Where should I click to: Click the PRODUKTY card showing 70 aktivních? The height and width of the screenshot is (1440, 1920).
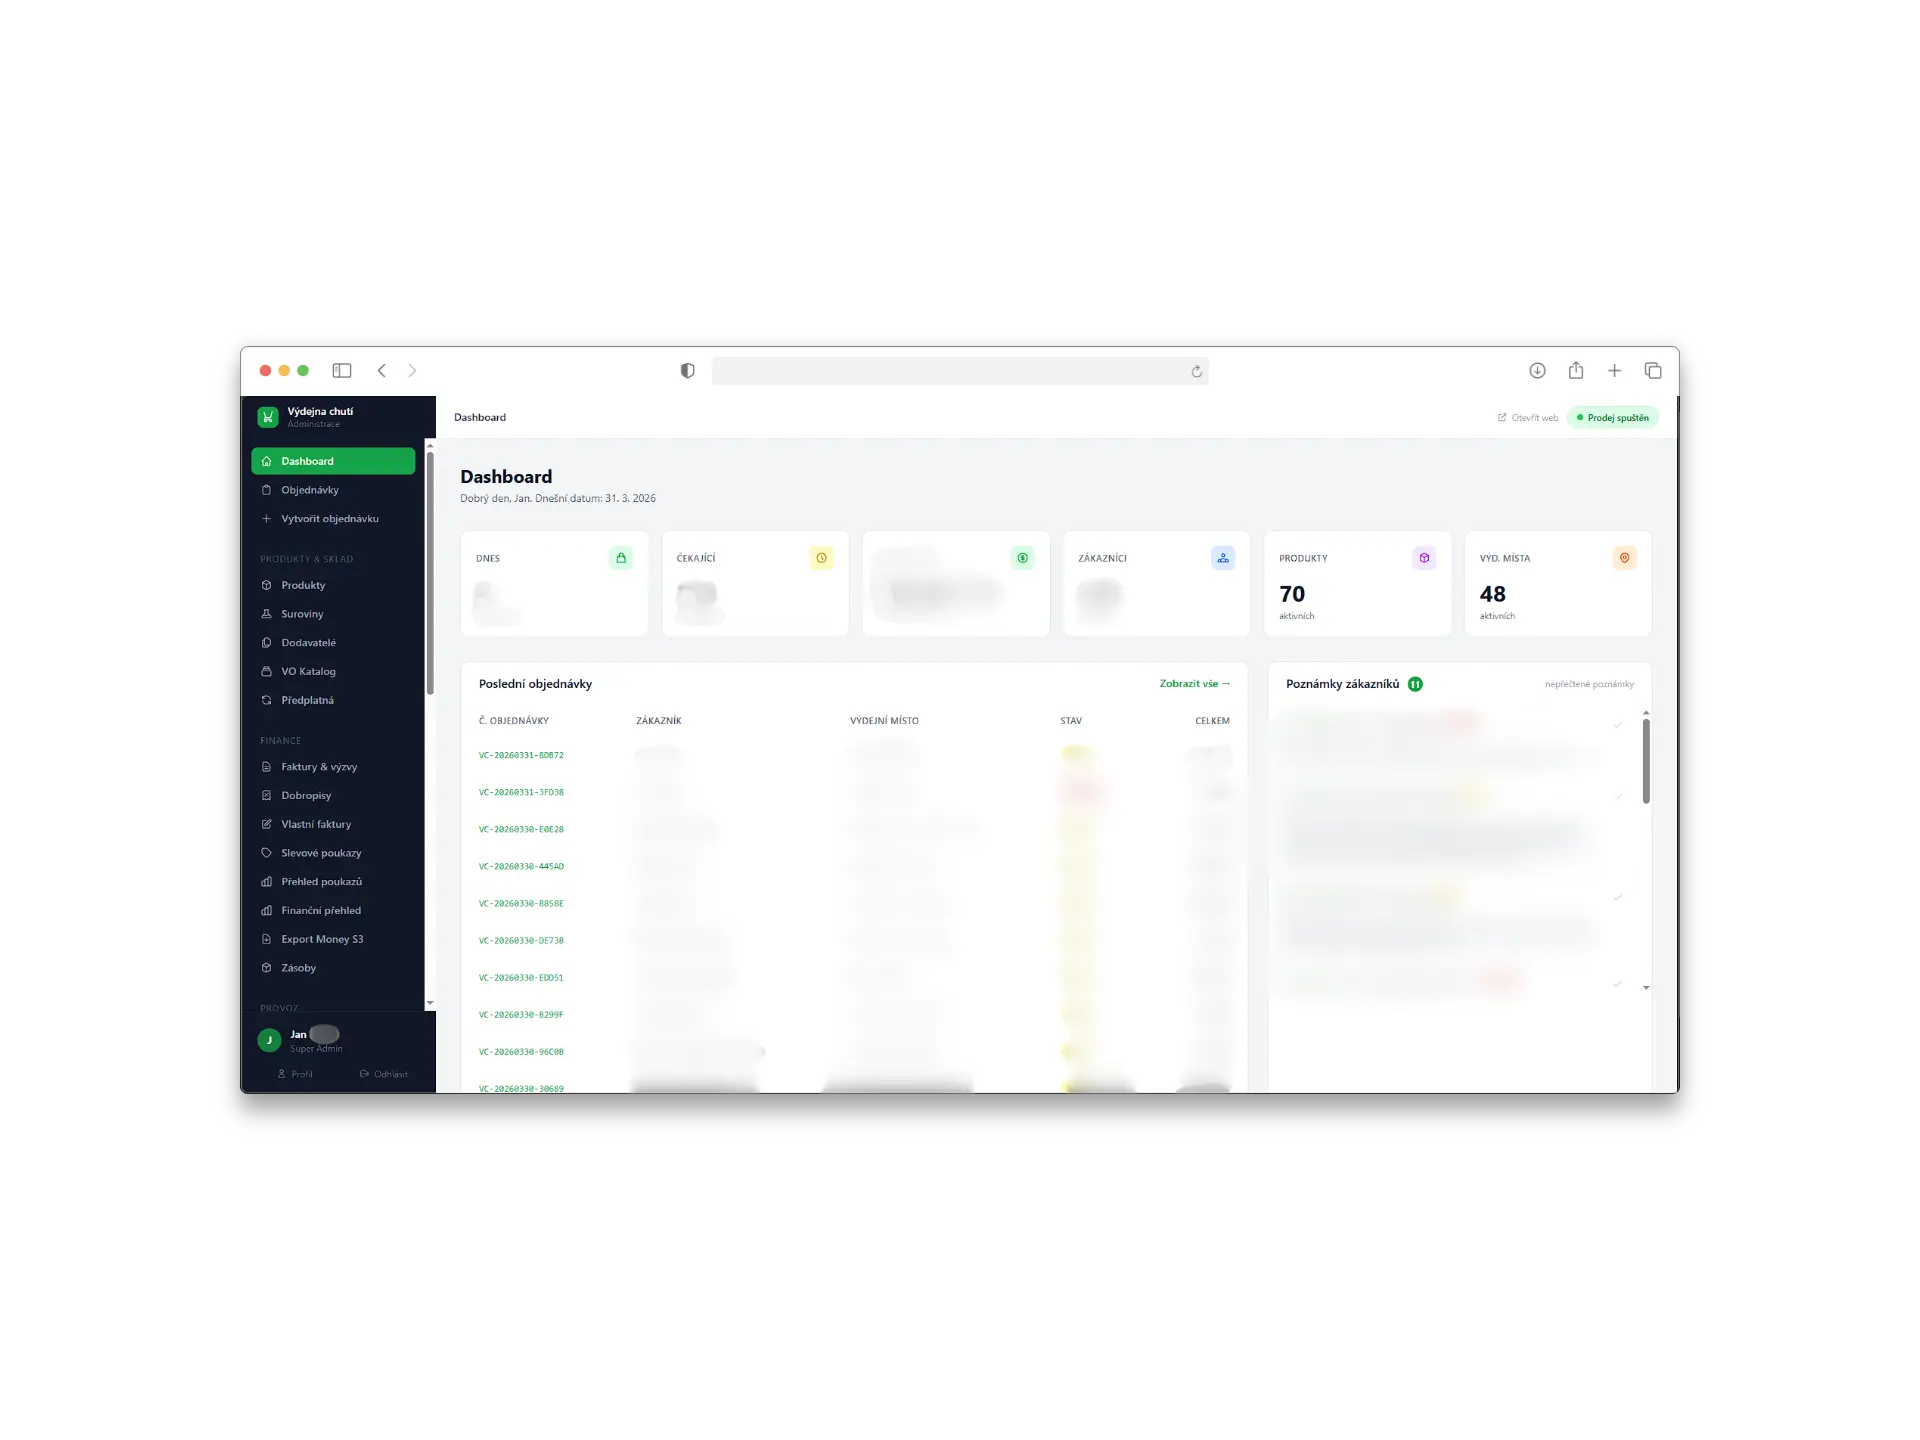pos(1357,584)
